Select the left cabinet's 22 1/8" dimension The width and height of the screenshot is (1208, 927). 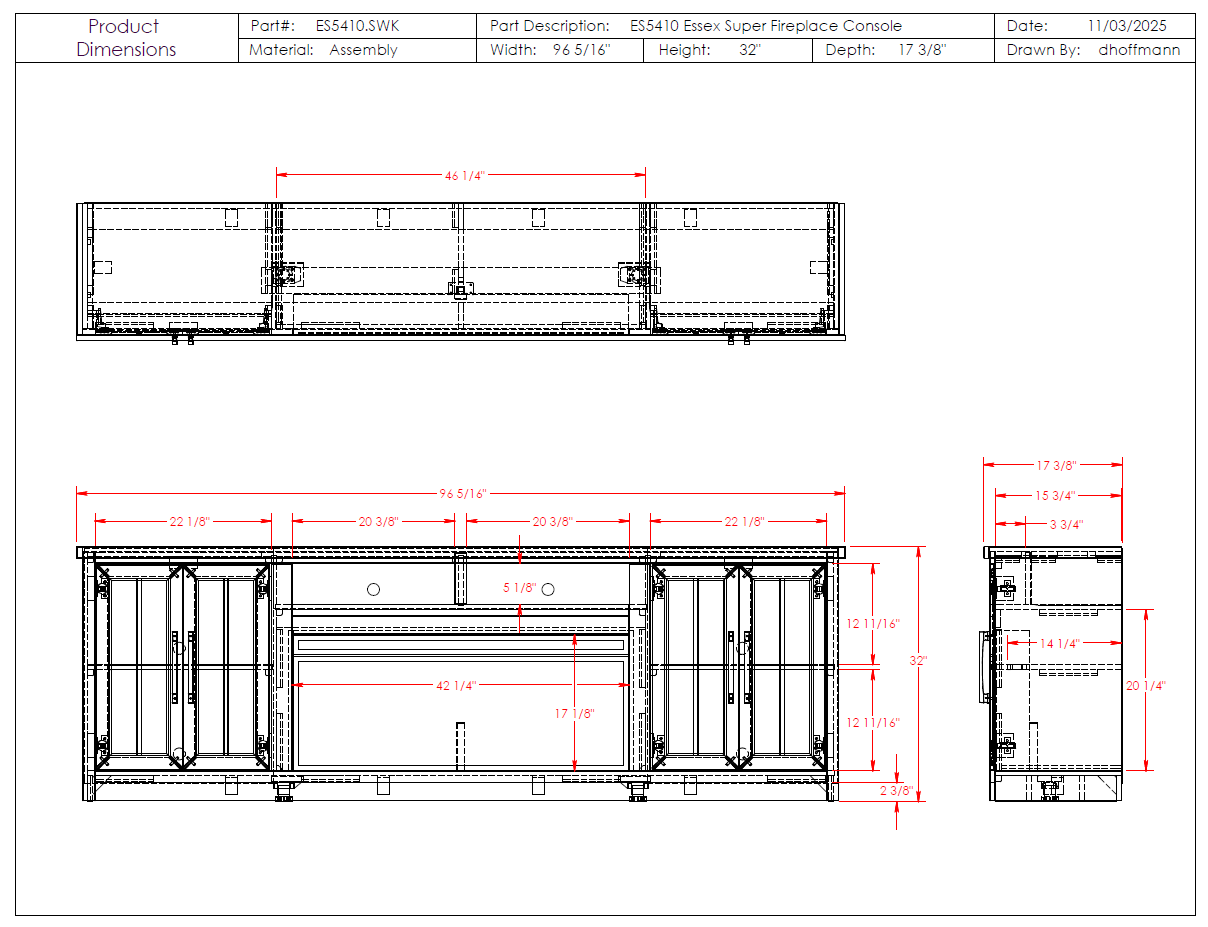coord(188,522)
